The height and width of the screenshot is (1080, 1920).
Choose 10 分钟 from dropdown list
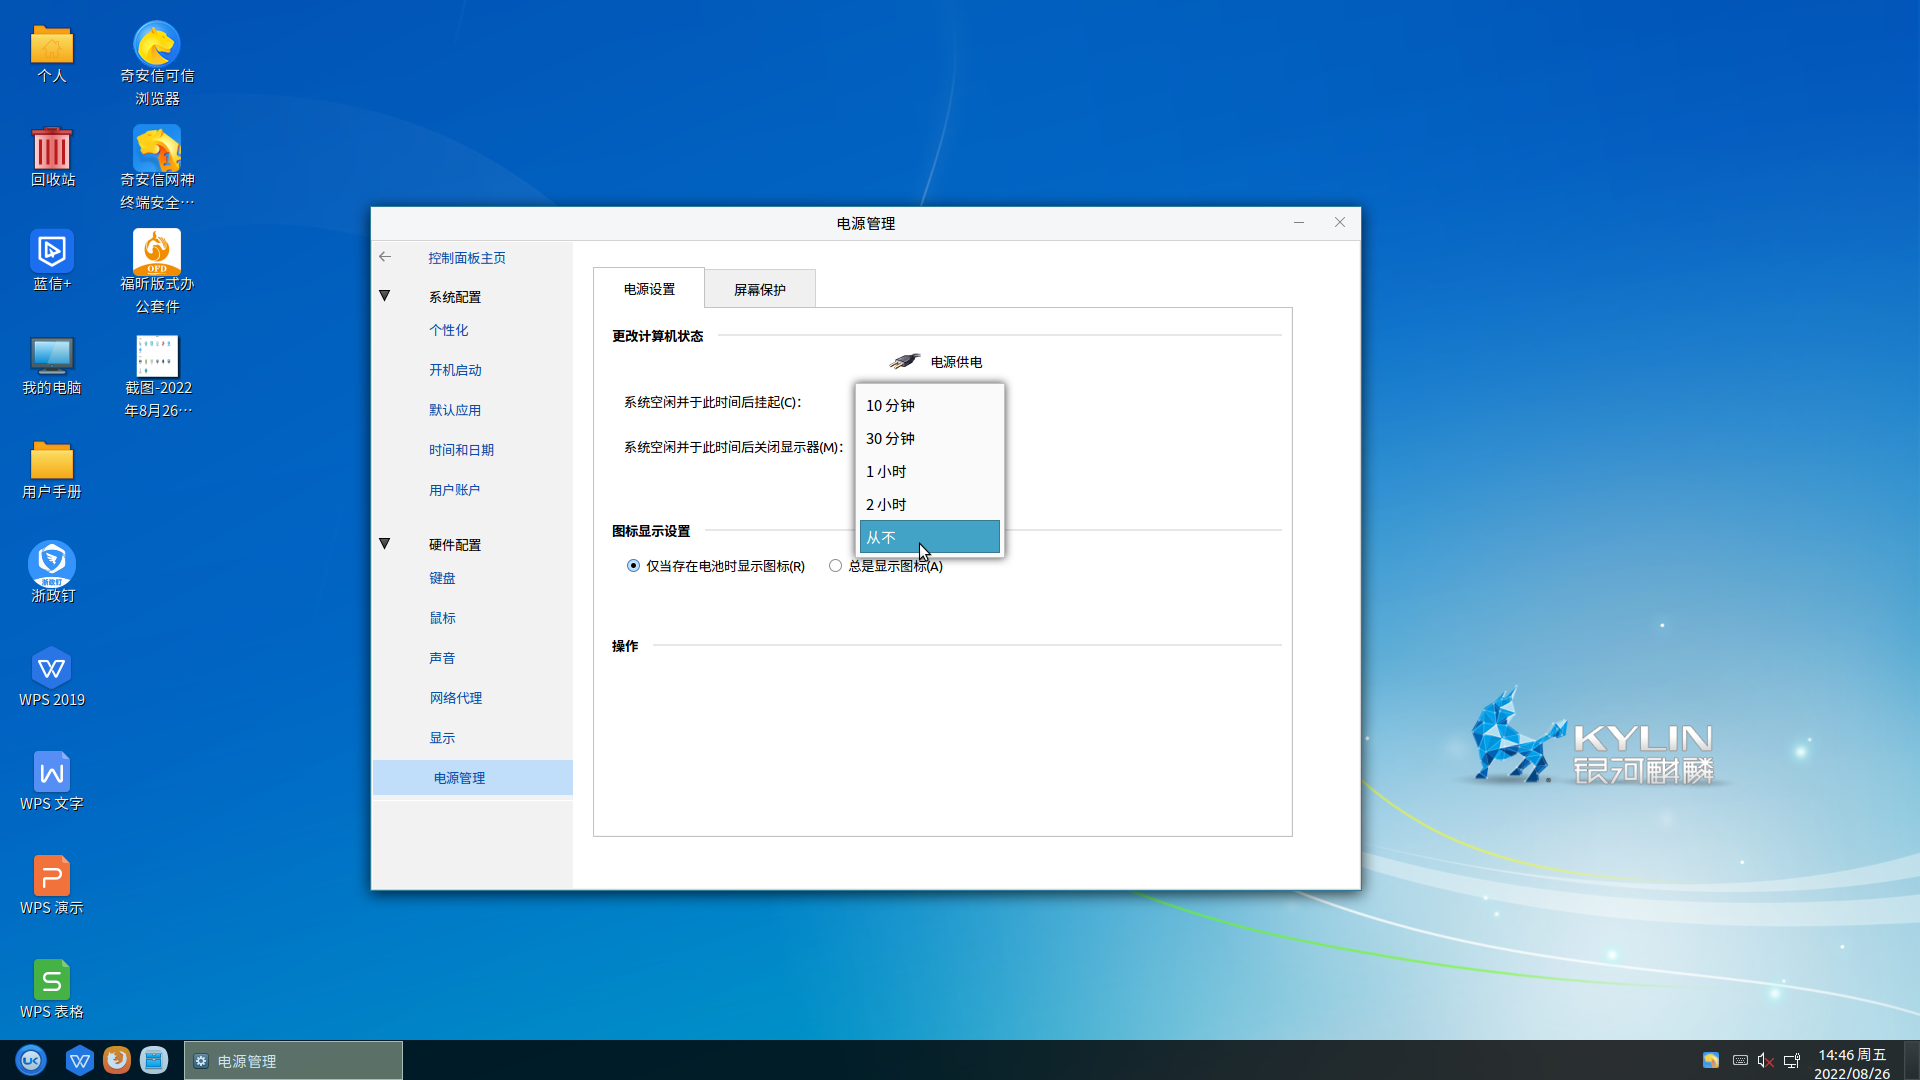[x=930, y=405]
